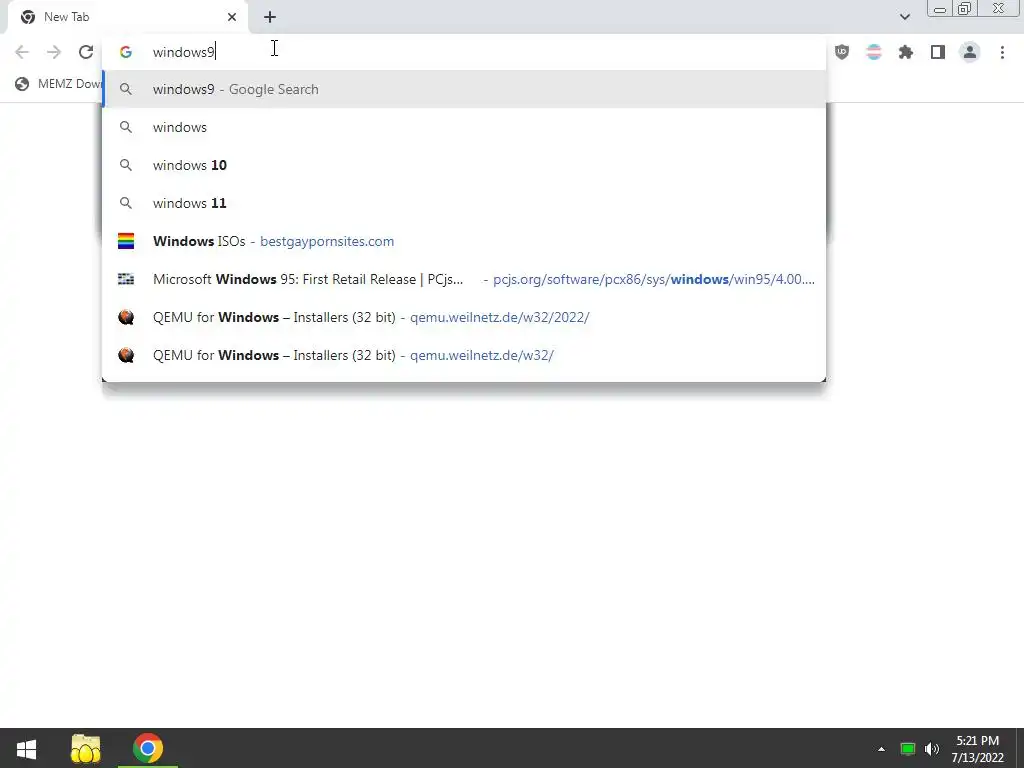Open the Windows ISOs suggestion
1024x768 pixels.
point(464,241)
